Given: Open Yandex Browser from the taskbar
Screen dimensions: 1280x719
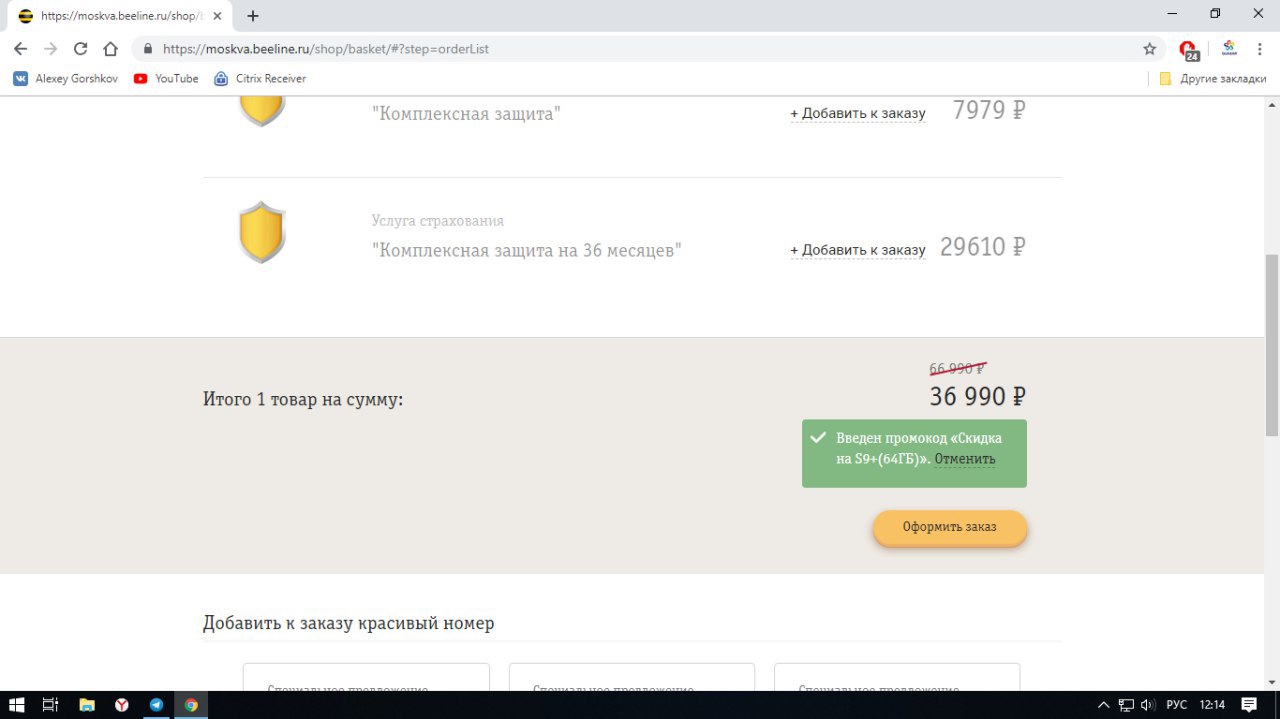Looking at the screenshot, I should 121,704.
